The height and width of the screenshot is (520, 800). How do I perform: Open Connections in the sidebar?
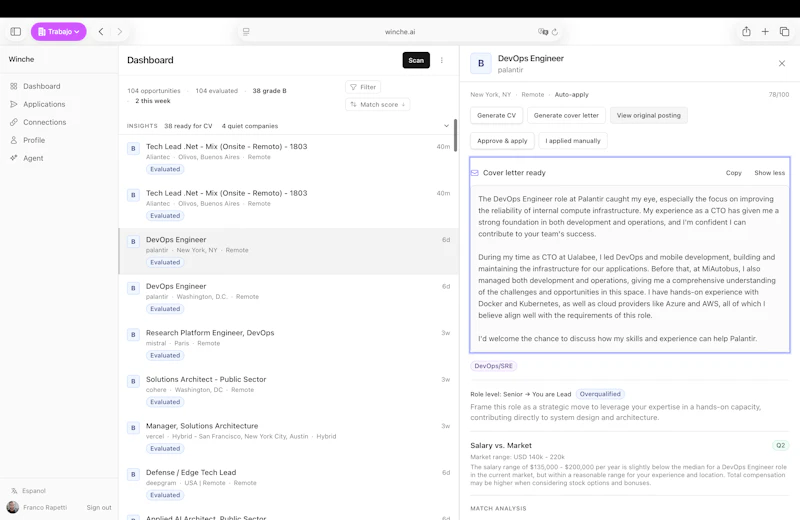click(x=44, y=122)
